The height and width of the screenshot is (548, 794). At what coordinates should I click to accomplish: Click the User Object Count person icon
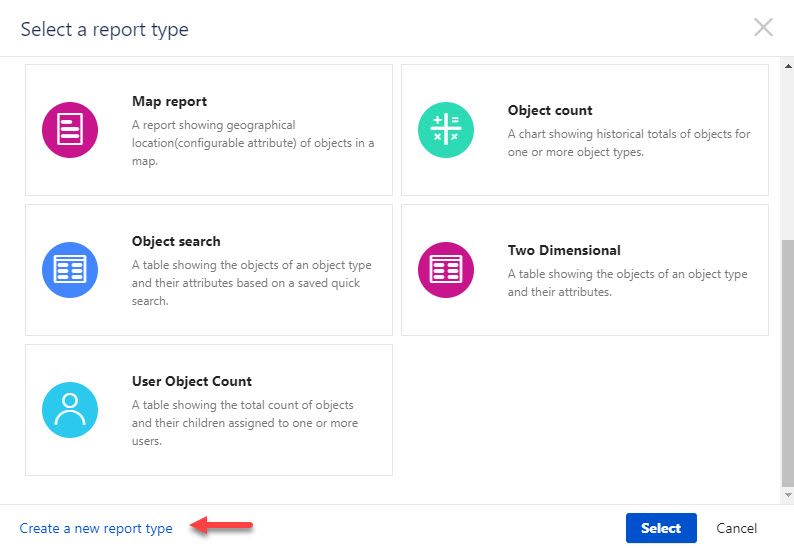[70, 410]
